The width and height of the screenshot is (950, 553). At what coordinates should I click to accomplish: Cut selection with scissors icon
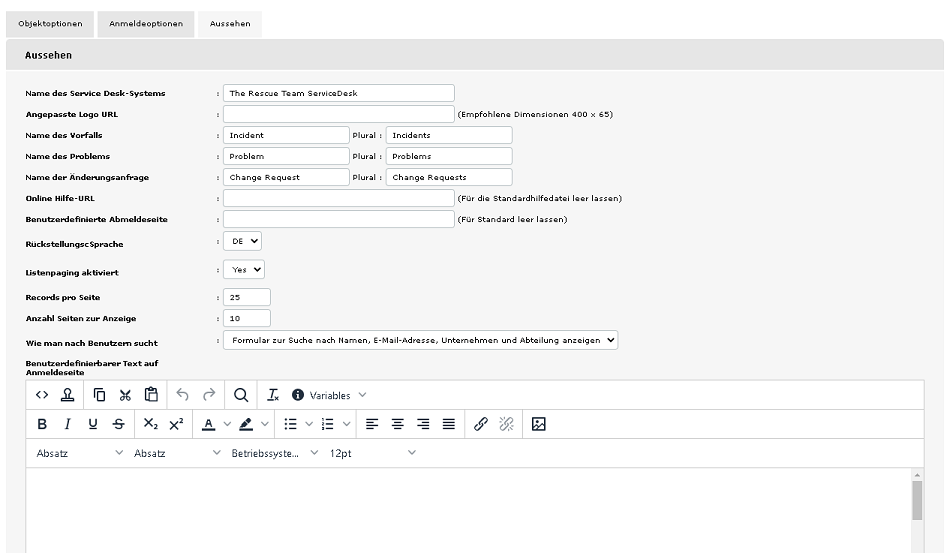(125, 395)
